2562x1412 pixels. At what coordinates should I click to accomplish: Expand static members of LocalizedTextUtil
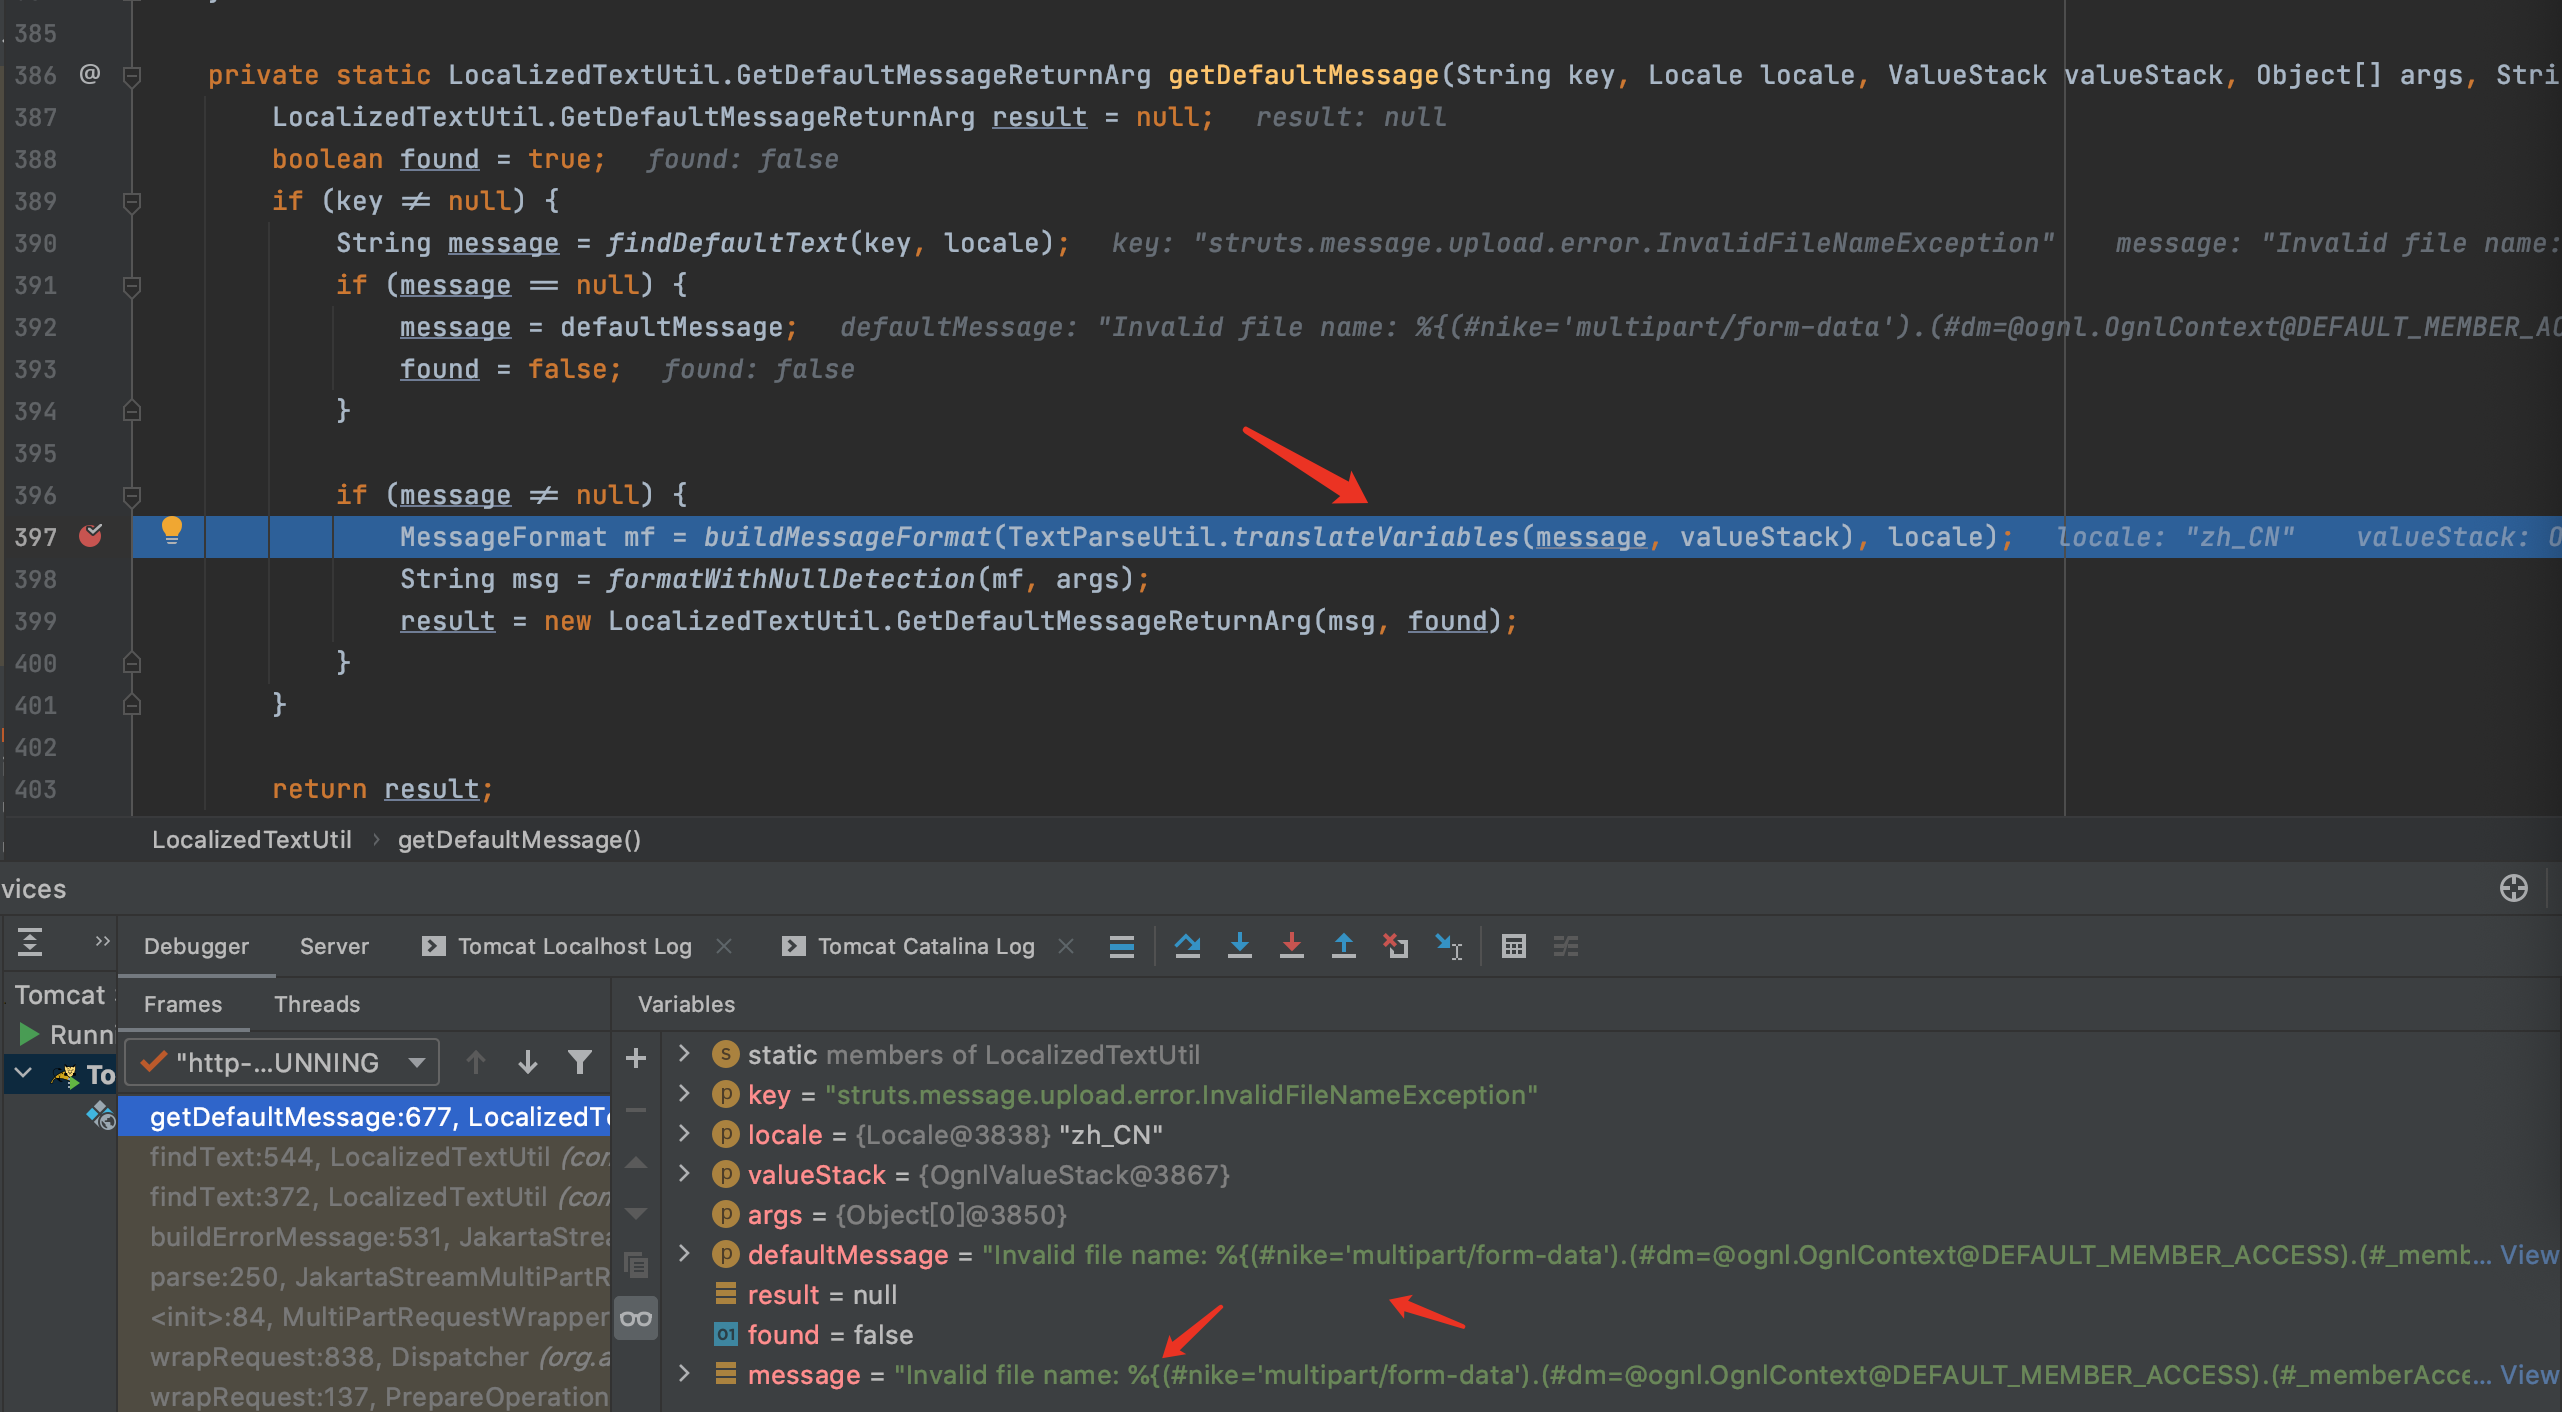point(685,1054)
